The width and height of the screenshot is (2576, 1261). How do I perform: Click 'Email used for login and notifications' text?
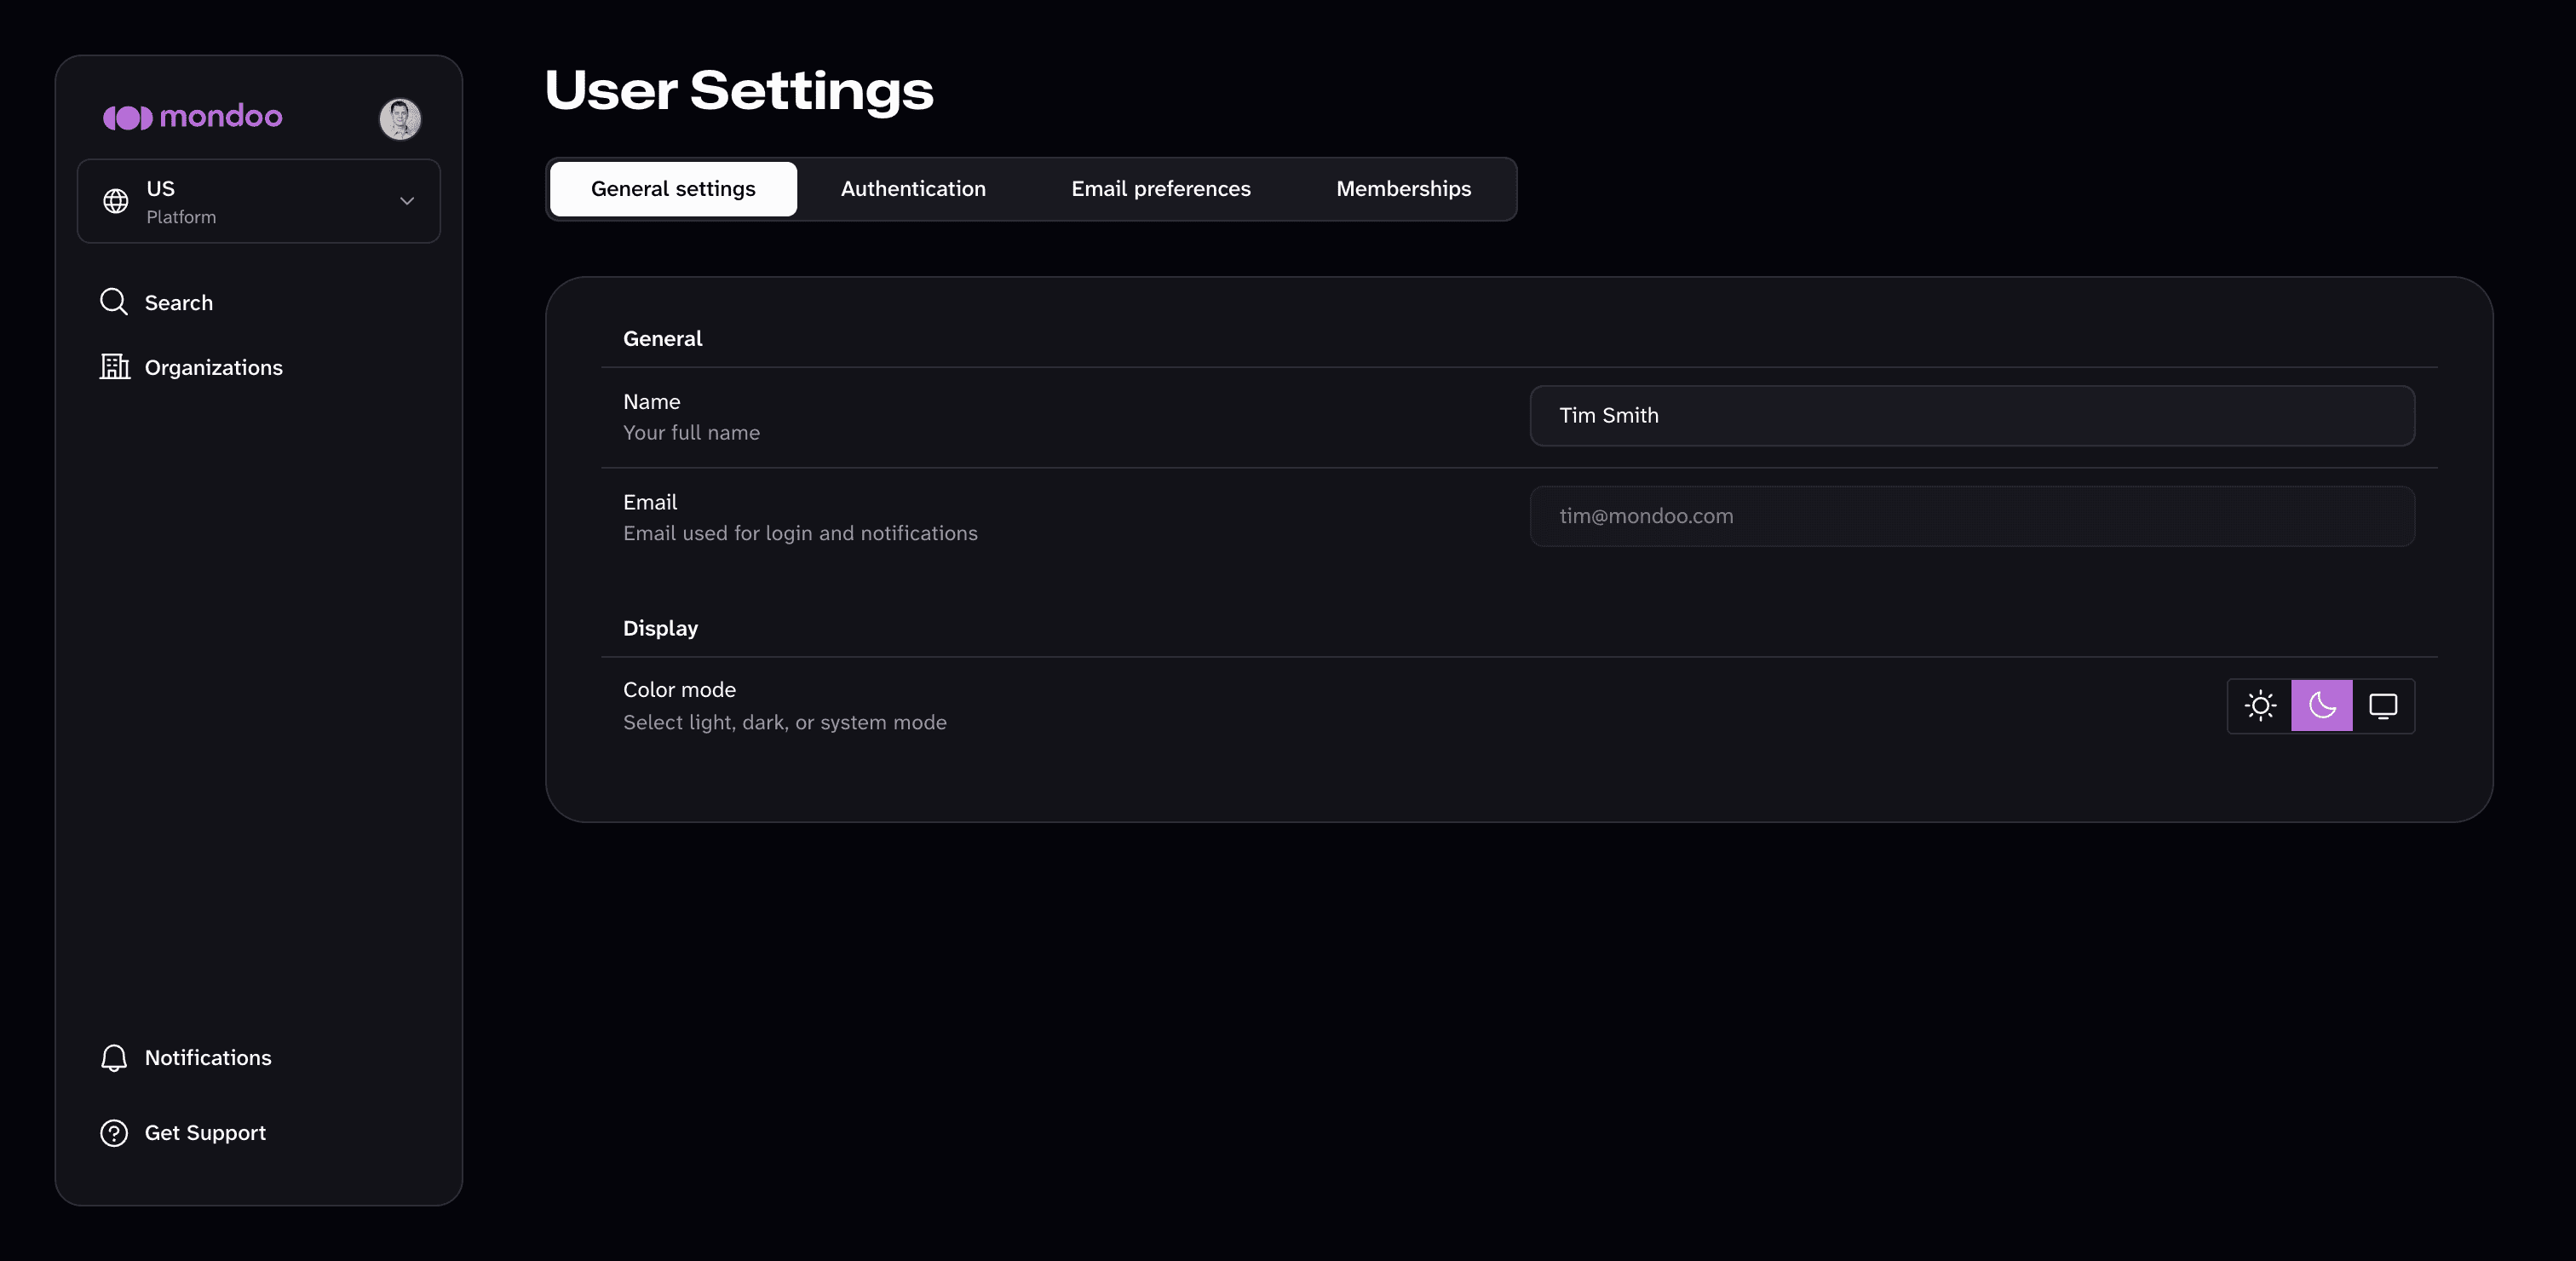click(800, 533)
